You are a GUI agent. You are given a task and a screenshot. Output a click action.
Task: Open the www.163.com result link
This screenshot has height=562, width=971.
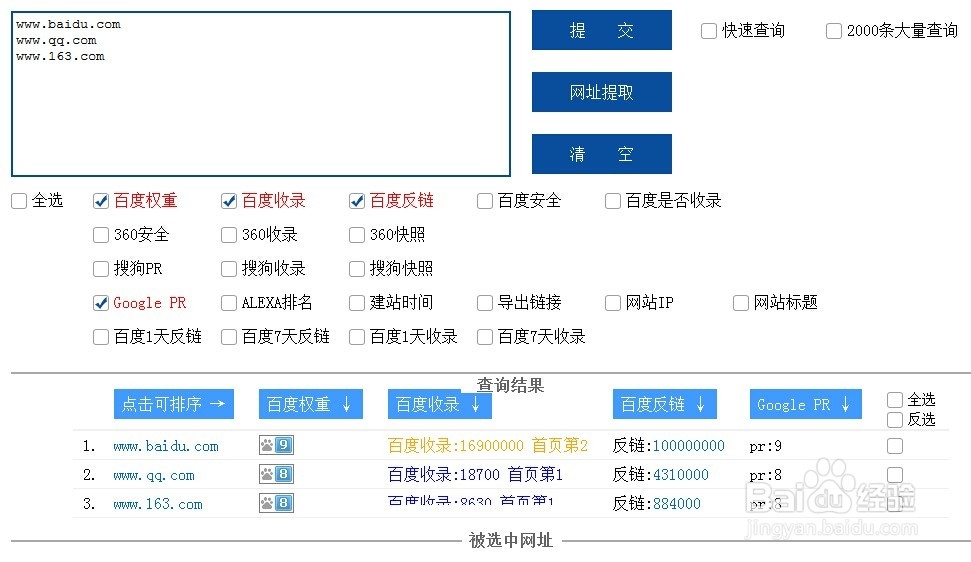(x=157, y=504)
